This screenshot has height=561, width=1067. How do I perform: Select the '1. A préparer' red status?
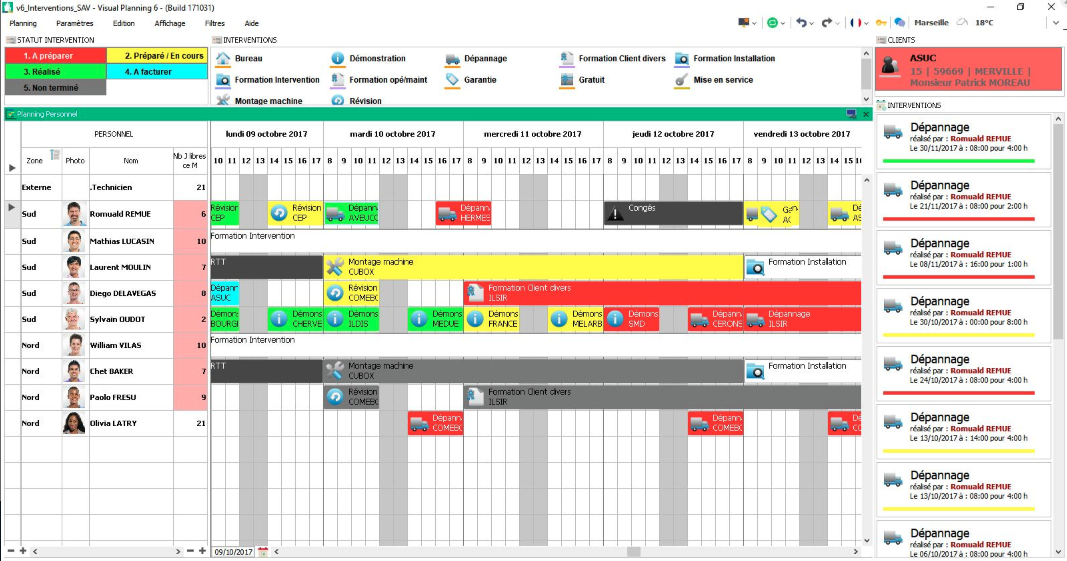(x=56, y=56)
